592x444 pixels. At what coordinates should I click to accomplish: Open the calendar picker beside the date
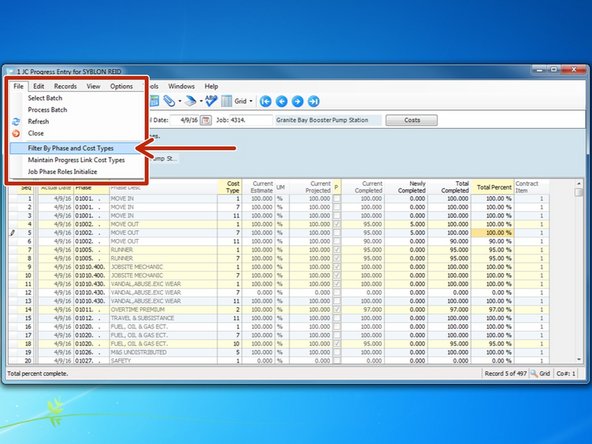click(x=205, y=120)
